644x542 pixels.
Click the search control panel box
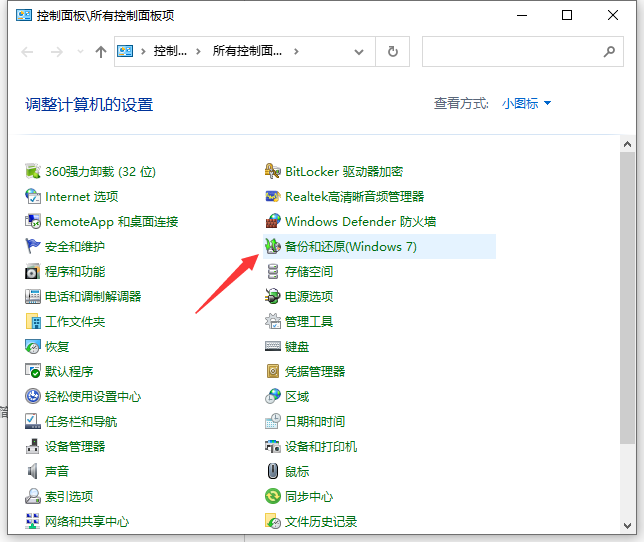pos(522,52)
